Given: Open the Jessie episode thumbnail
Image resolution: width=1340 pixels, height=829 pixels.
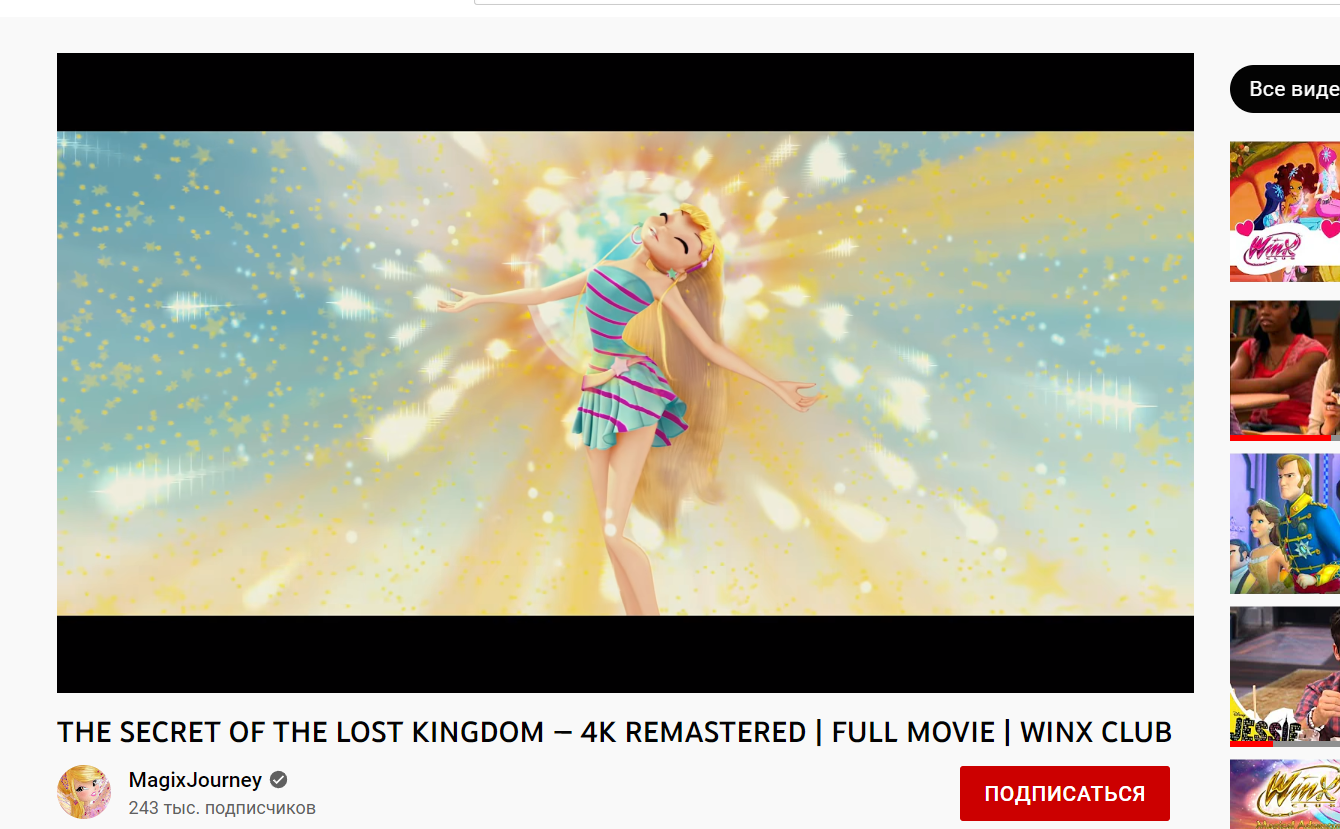Looking at the screenshot, I should [x=1285, y=676].
